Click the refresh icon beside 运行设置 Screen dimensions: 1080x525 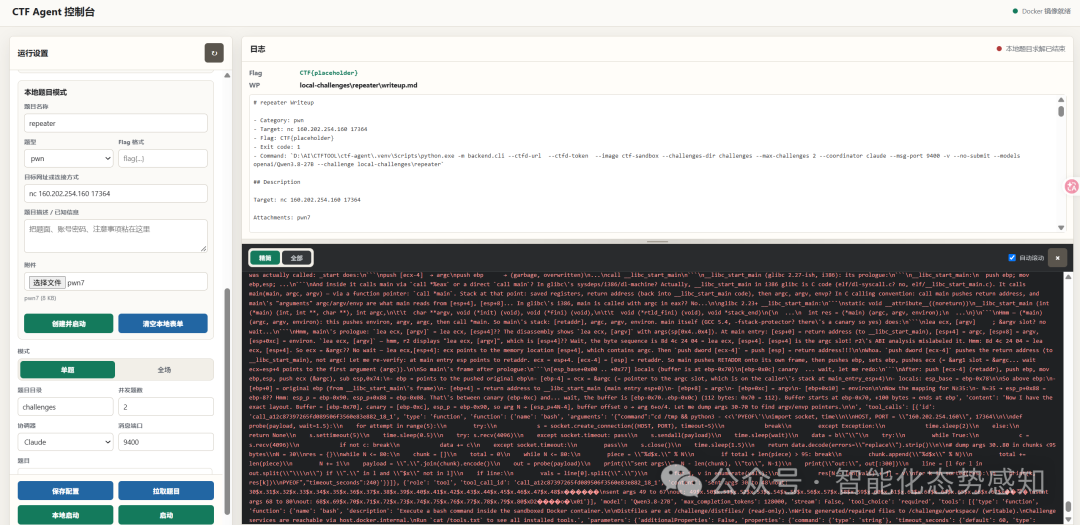(x=214, y=53)
